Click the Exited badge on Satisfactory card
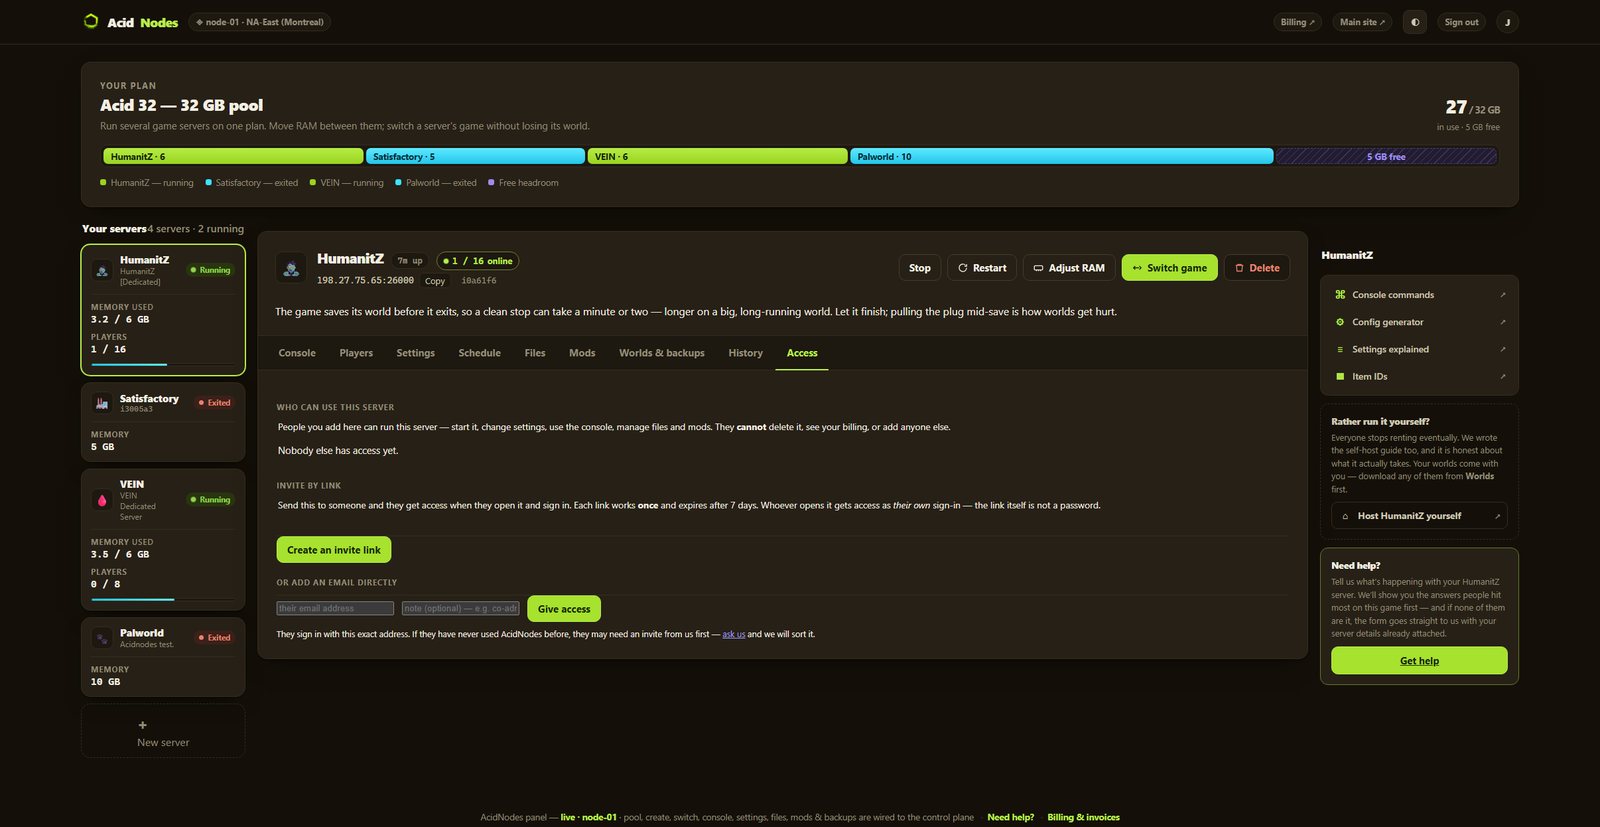Screen dimensions: 1600x827 [x=214, y=403]
